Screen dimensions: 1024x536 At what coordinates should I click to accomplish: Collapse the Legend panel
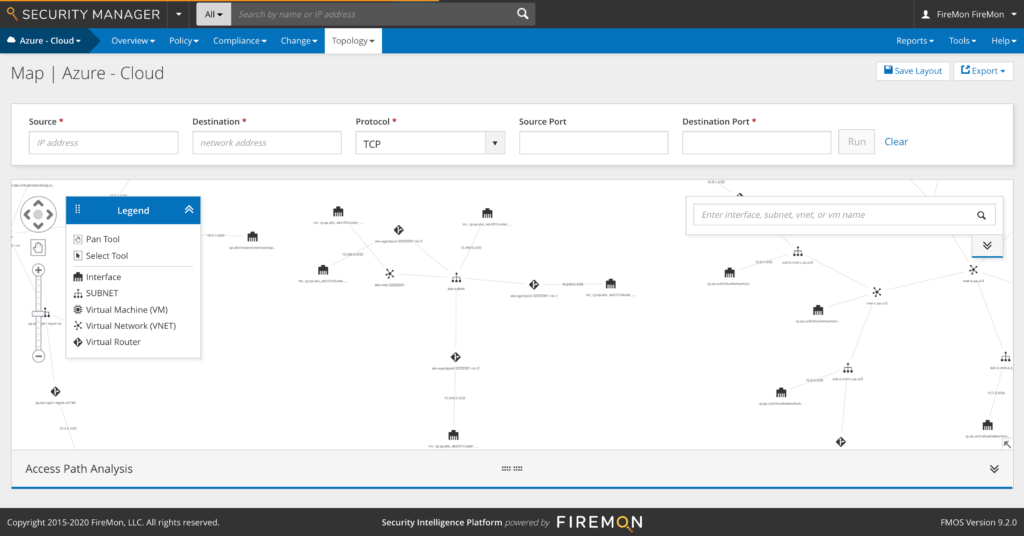[x=189, y=210]
